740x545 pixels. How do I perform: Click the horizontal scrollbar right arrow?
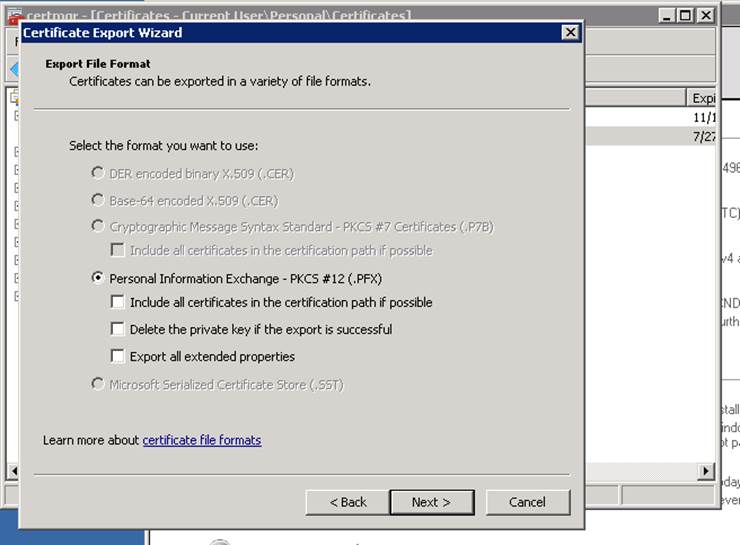coord(706,471)
